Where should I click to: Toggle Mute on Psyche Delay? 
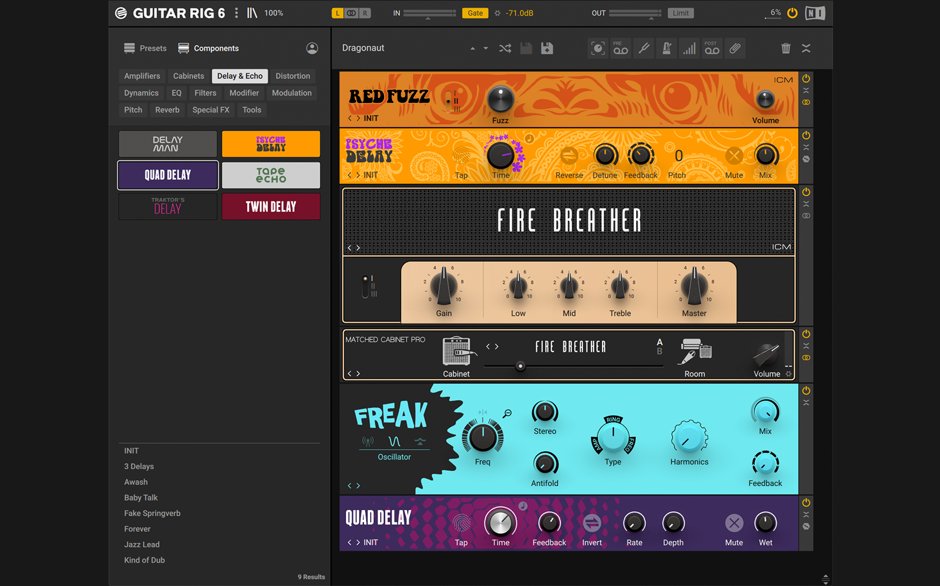pyautogui.click(x=734, y=156)
